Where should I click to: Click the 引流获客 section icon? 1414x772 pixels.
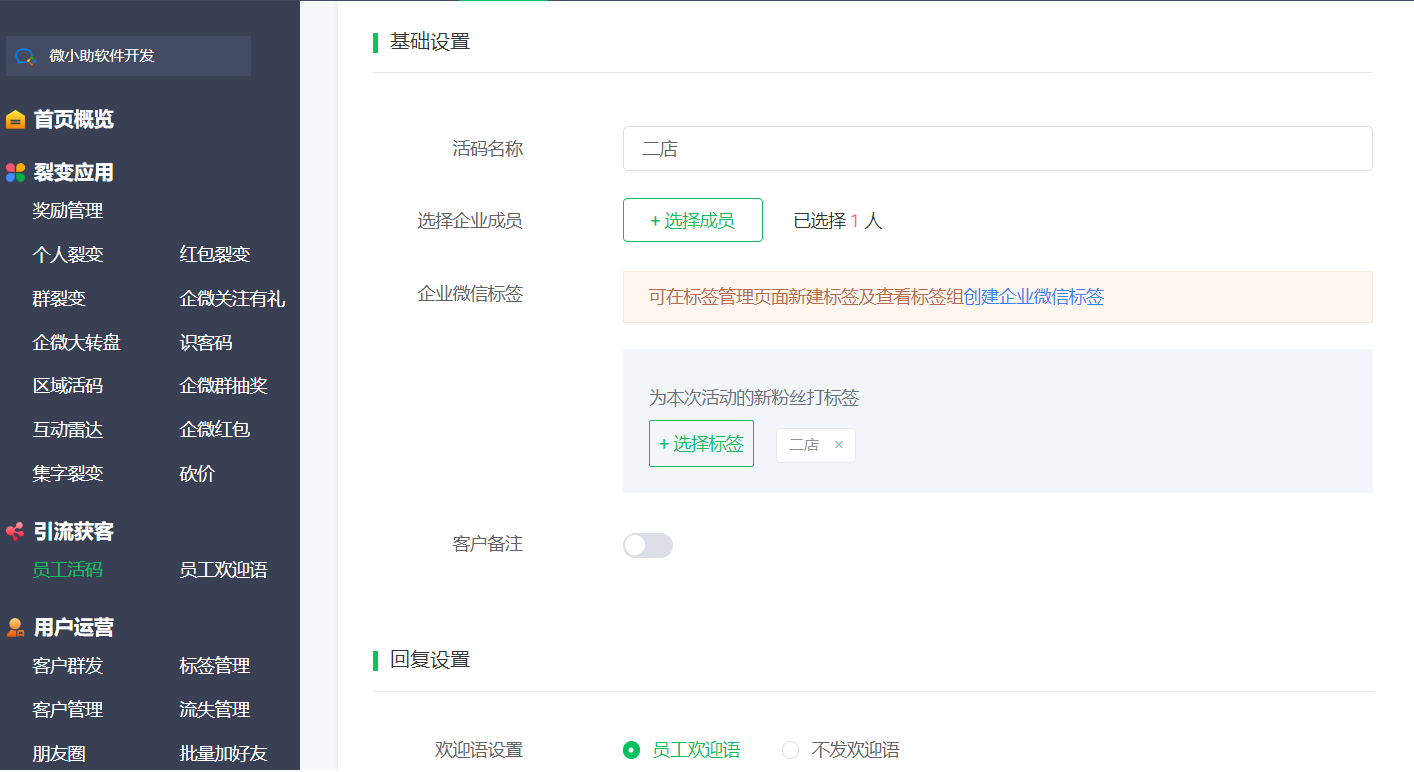click(15, 532)
